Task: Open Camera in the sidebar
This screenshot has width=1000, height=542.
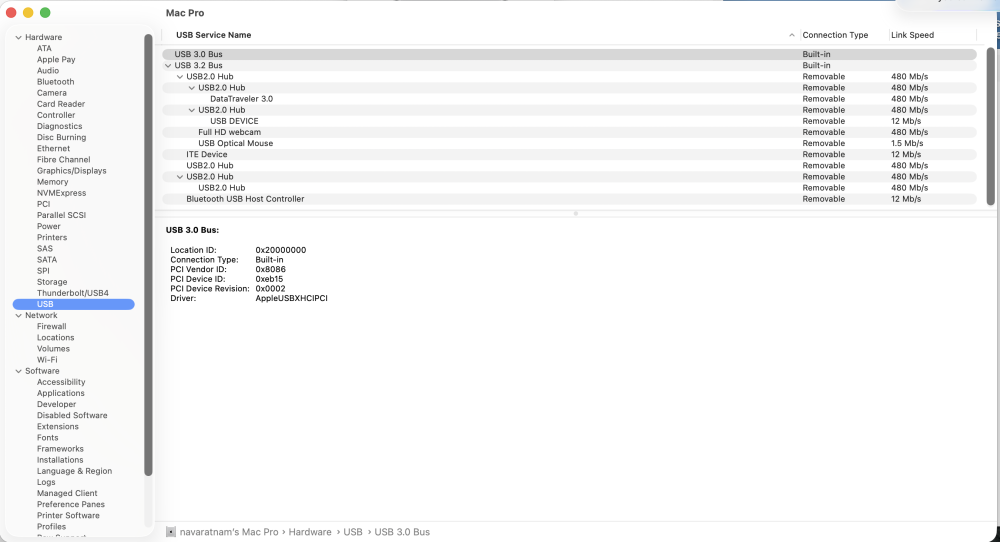Action: pyautogui.click(x=52, y=93)
